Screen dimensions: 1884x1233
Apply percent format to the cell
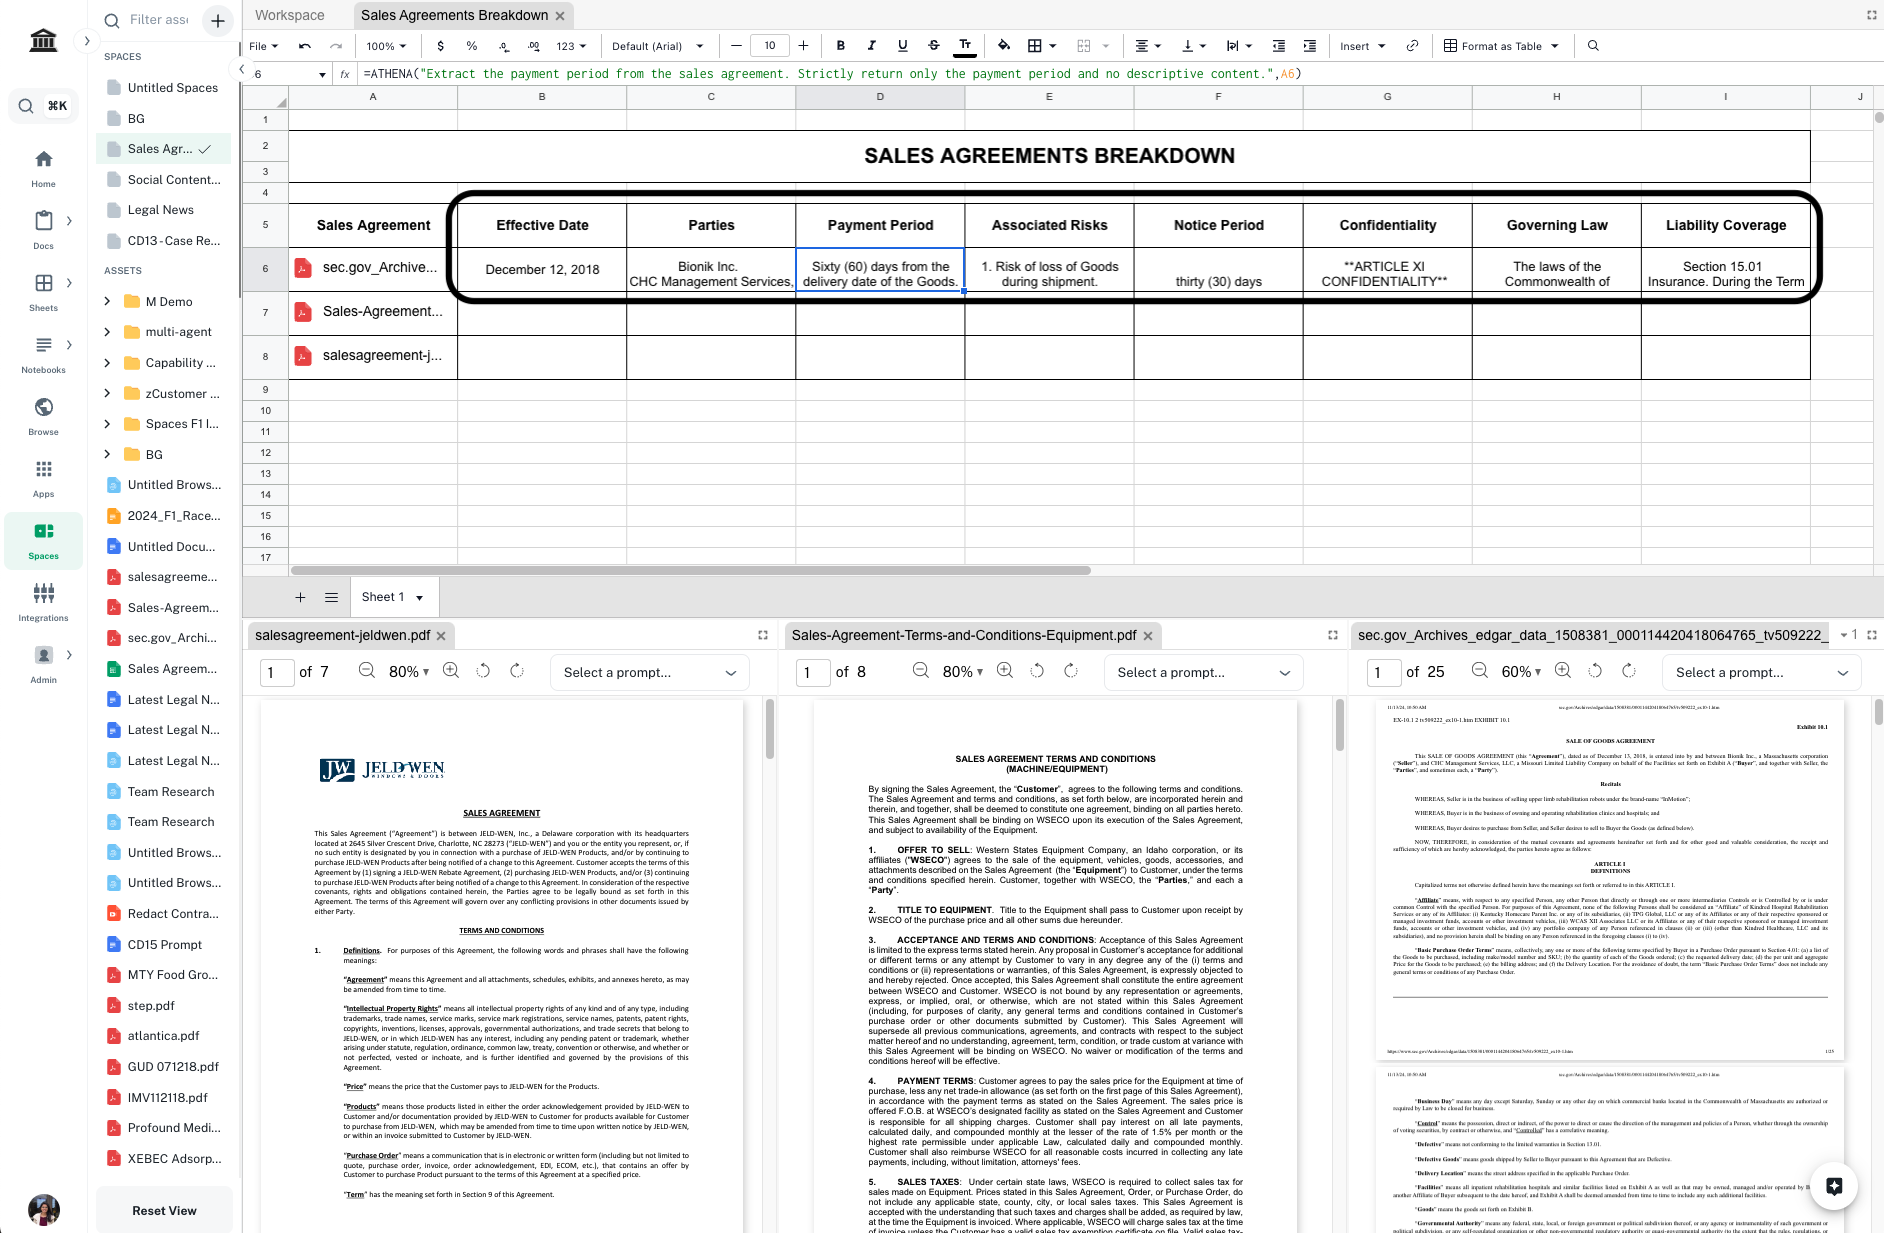pyautogui.click(x=471, y=46)
